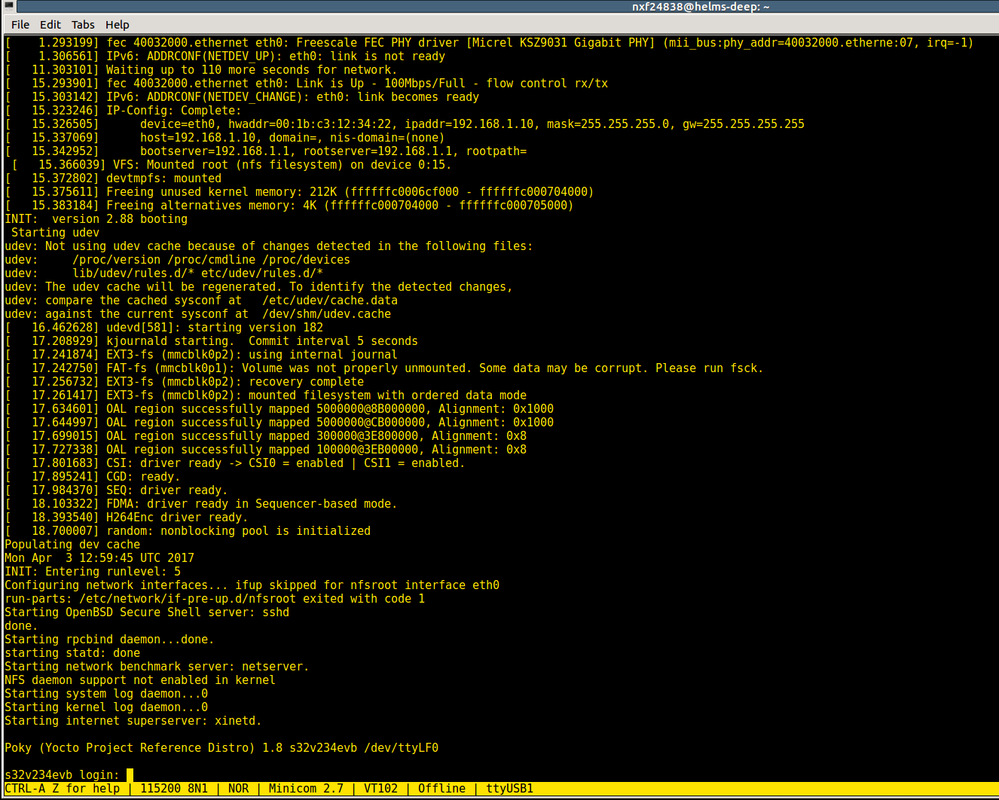Click 'udevd[581]: starting version 182' line
Screen dimensions: 999x800
coord(164,327)
